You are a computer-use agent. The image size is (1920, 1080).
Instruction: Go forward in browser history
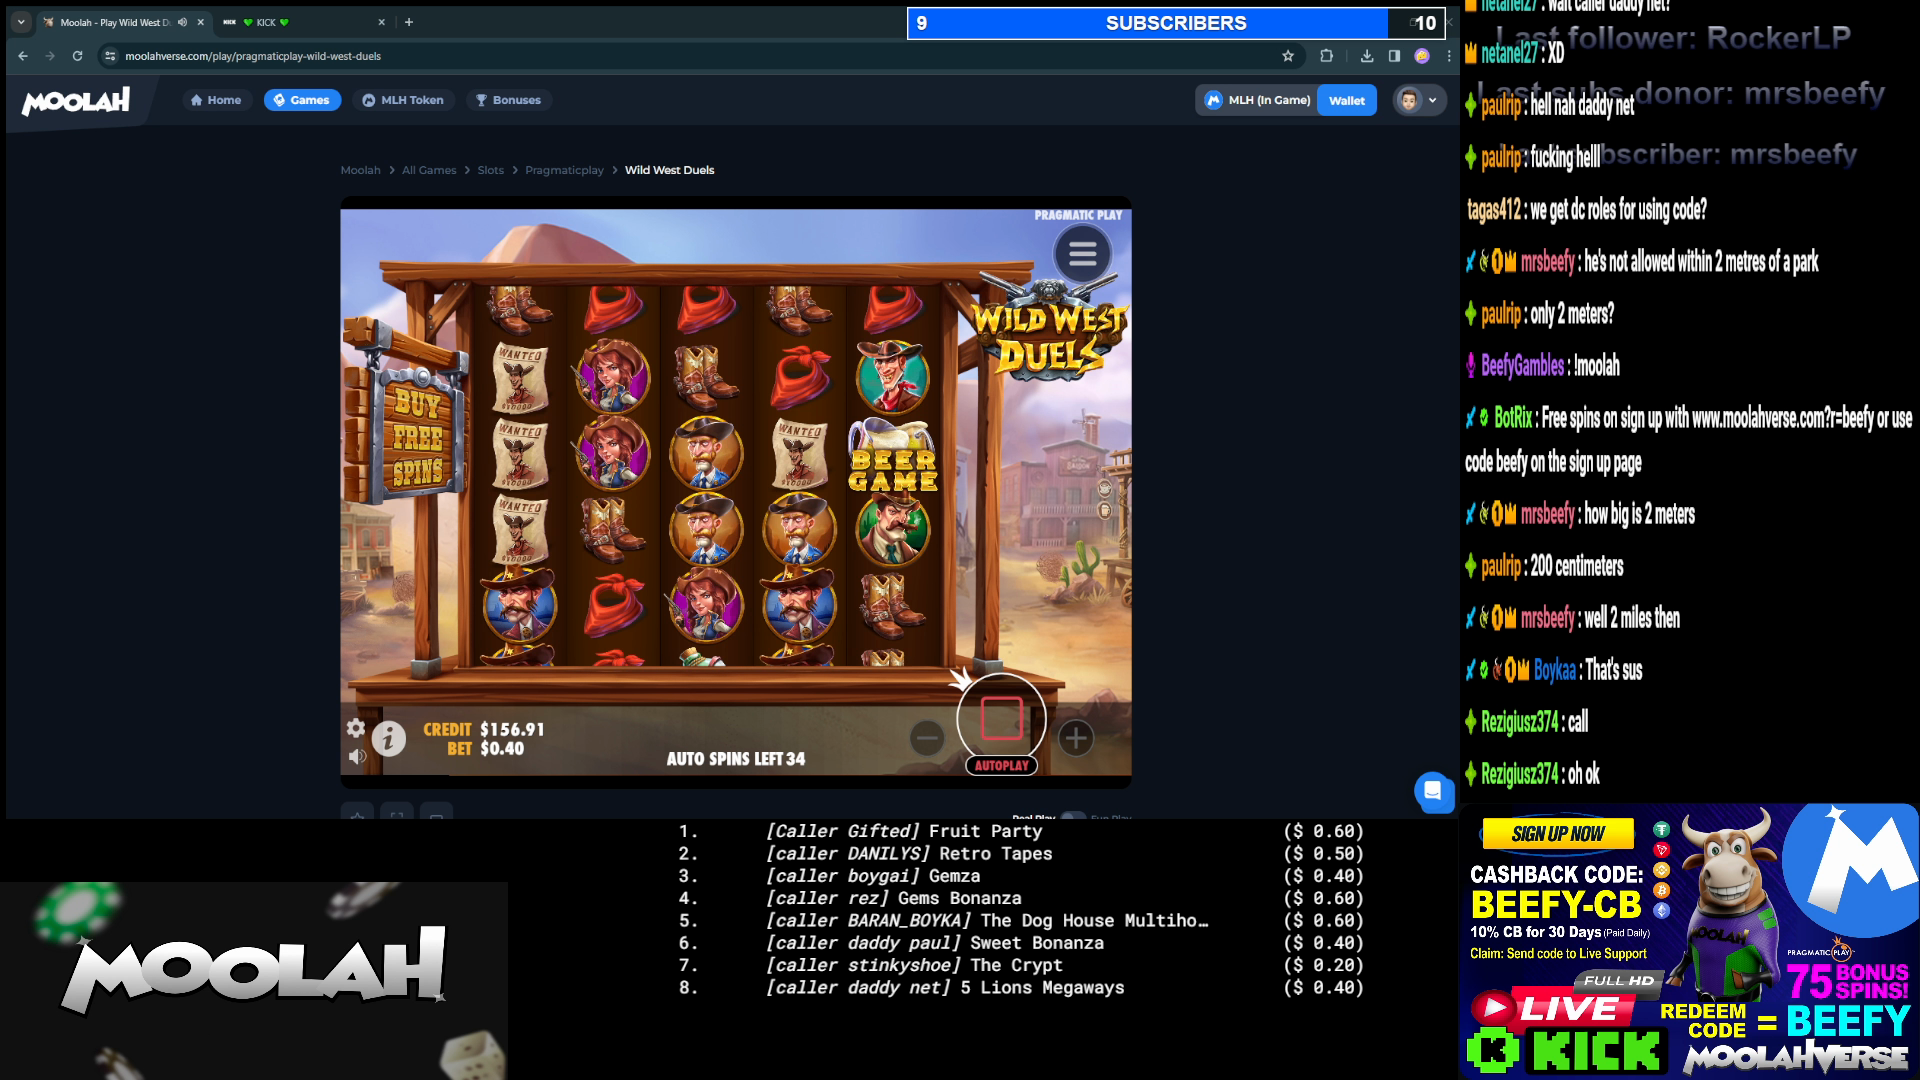click(50, 56)
